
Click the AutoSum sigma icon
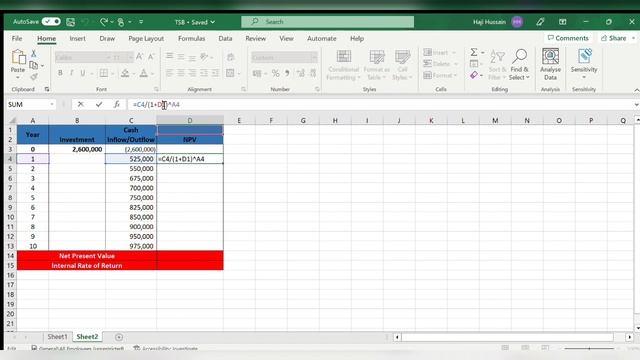[x=474, y=52]
